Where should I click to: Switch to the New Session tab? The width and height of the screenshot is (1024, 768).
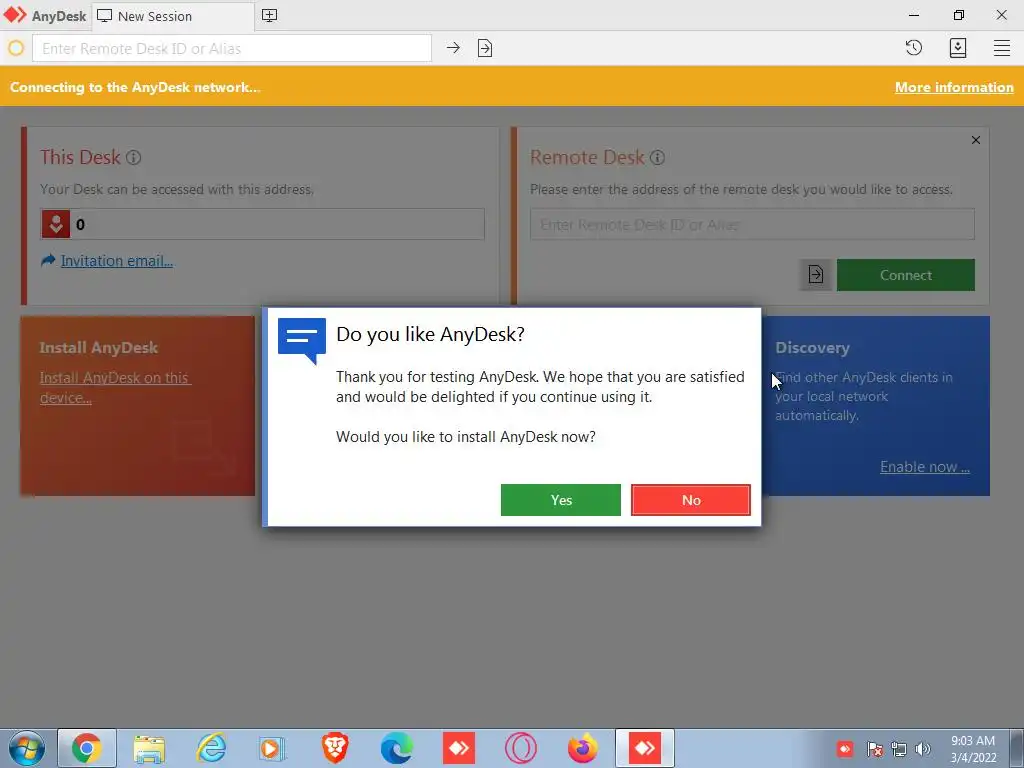point(173,16)
